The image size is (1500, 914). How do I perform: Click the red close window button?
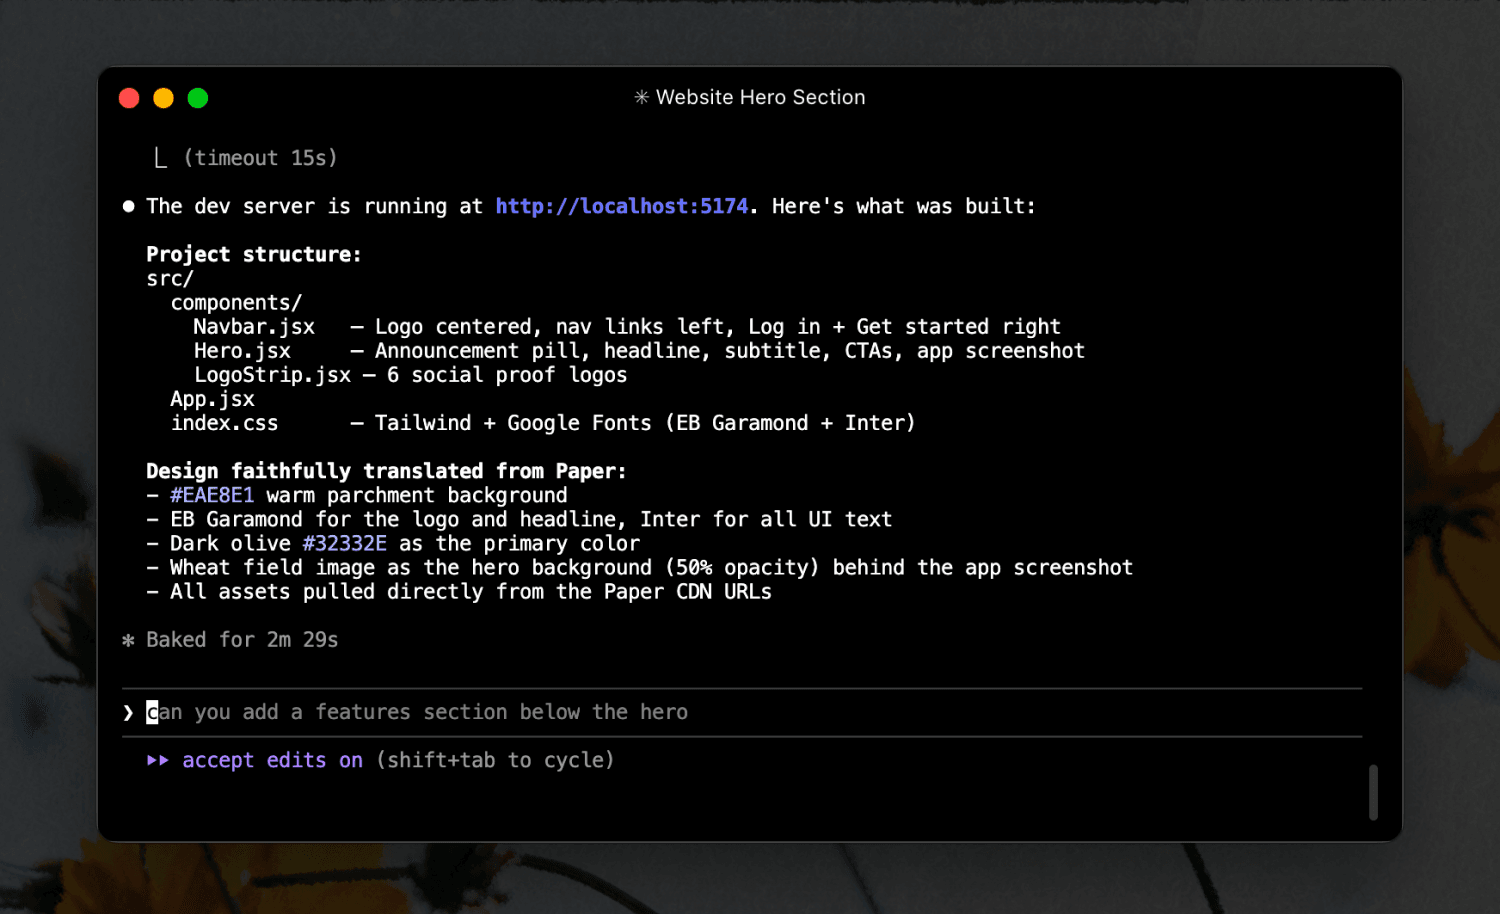tap(129, 98)
